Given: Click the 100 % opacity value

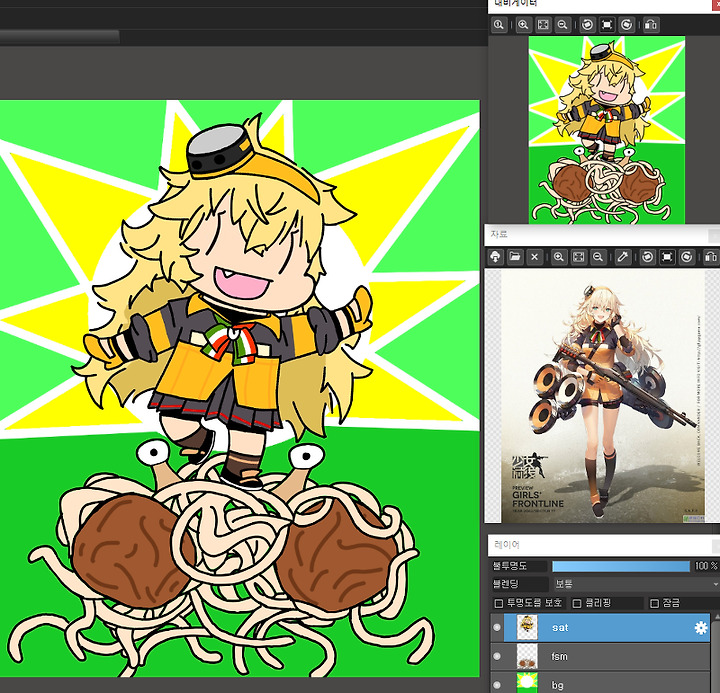Looking at the screenshot, I should click(706, 566).
